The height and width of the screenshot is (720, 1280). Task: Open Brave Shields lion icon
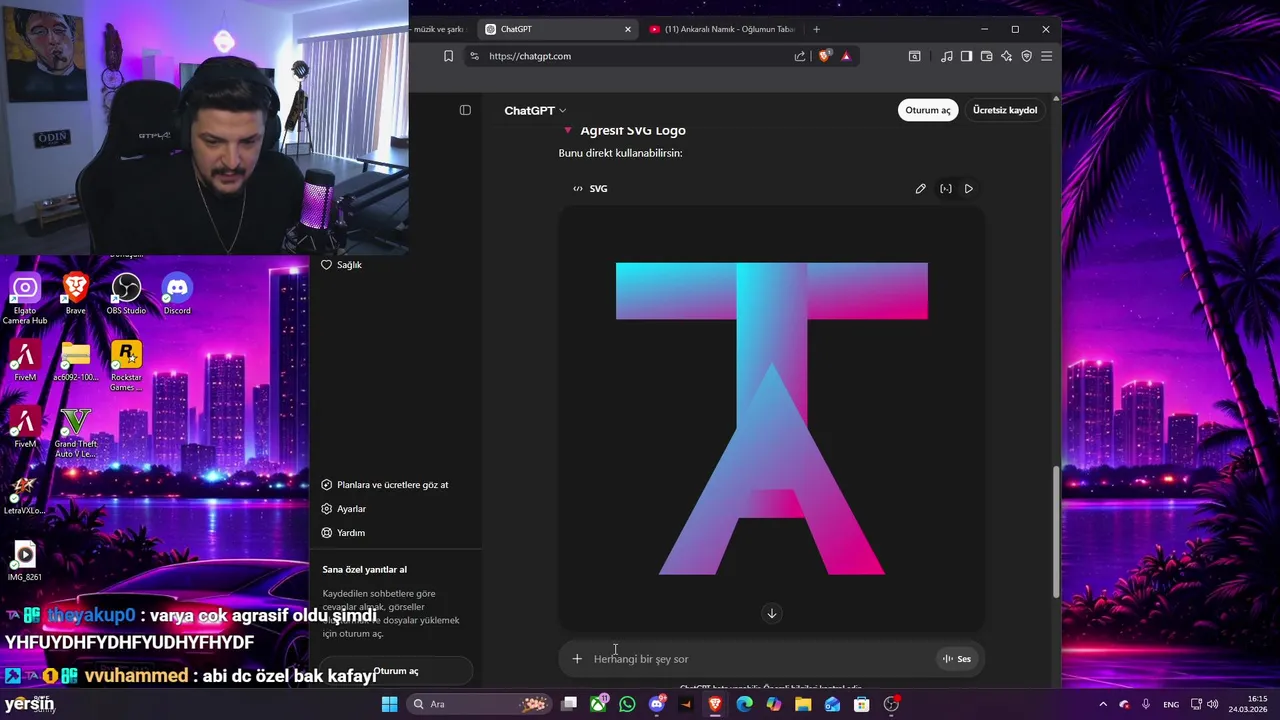tap(824, 56)
